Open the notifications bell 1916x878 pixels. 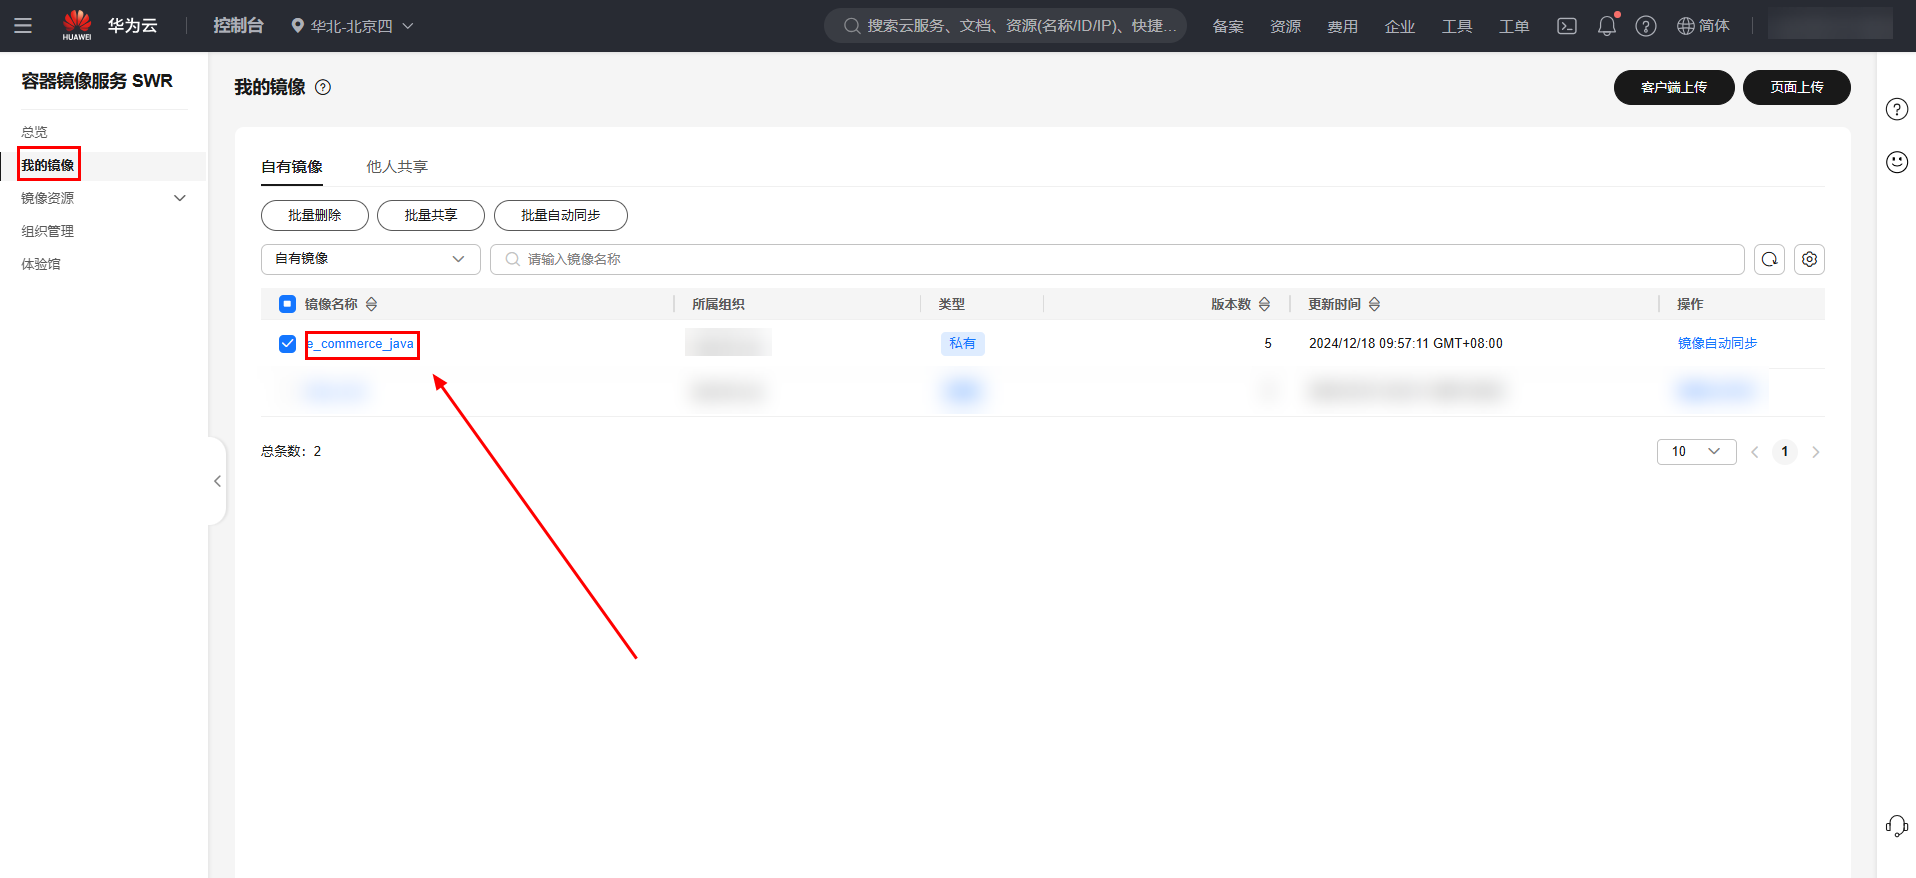click(1607, 26)
